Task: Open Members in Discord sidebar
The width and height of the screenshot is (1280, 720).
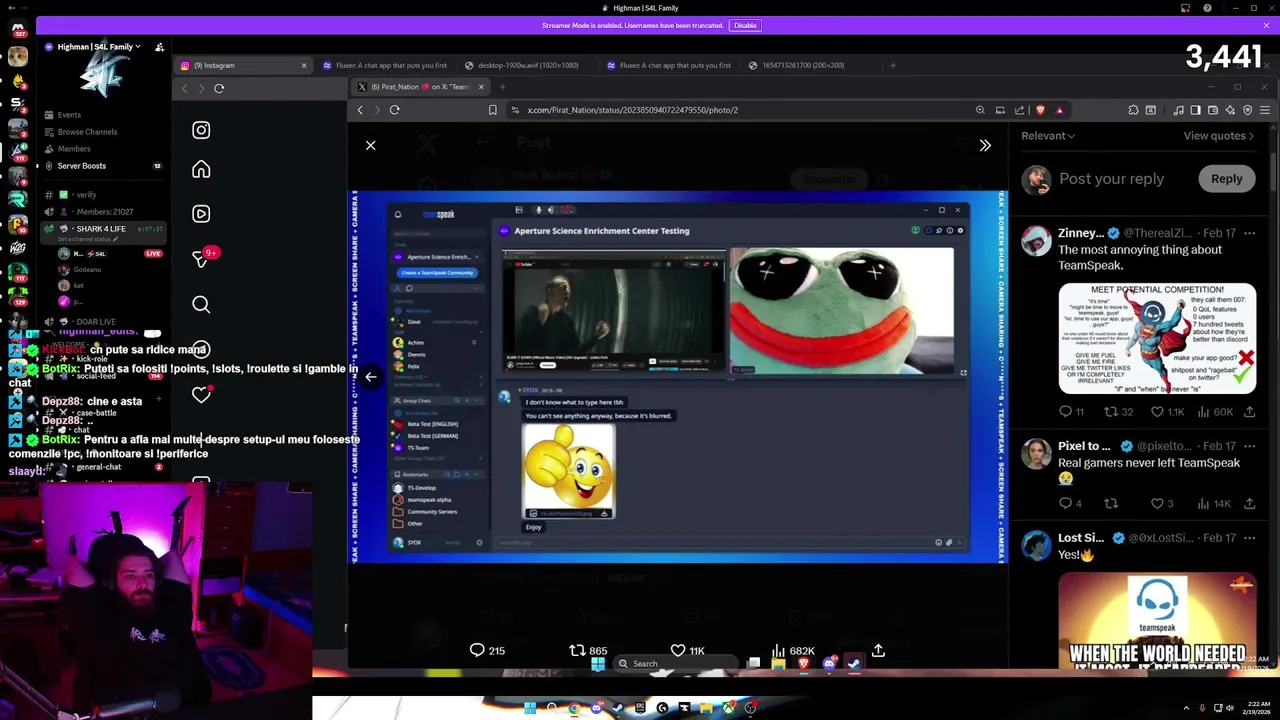Action: point(74,149)
